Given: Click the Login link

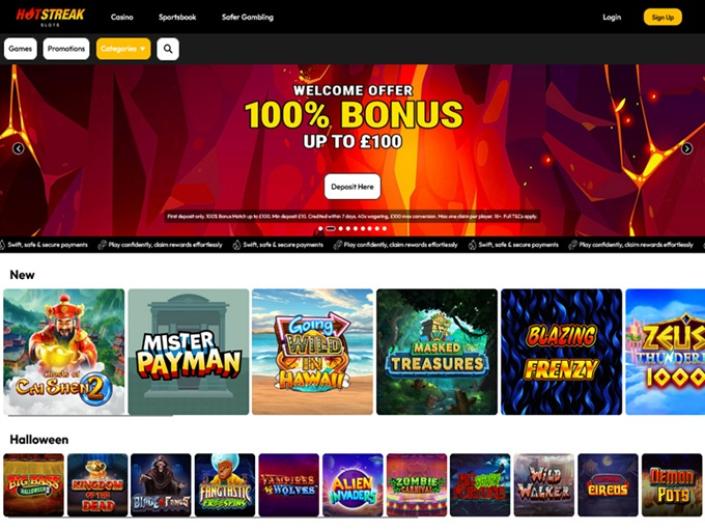Looking at the screenshot, I should (611, 17).
